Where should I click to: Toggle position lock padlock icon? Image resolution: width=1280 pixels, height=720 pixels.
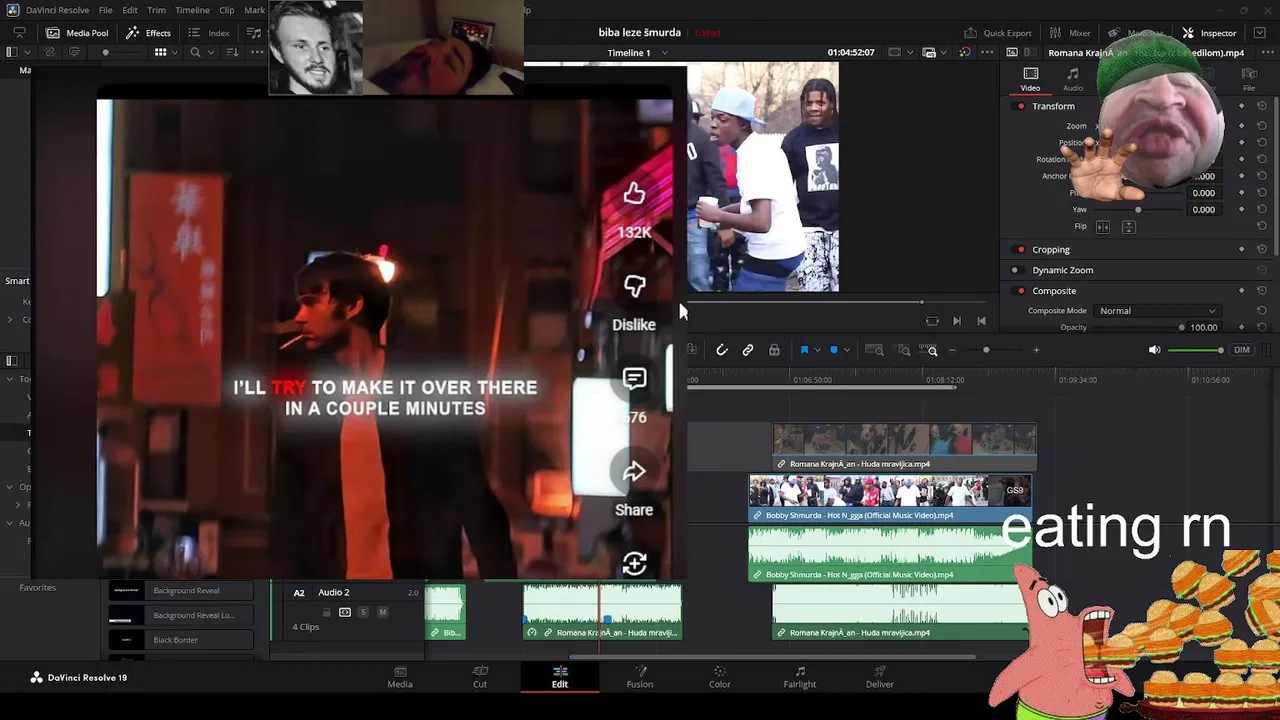pyautogui.click(x=774, y=350)
